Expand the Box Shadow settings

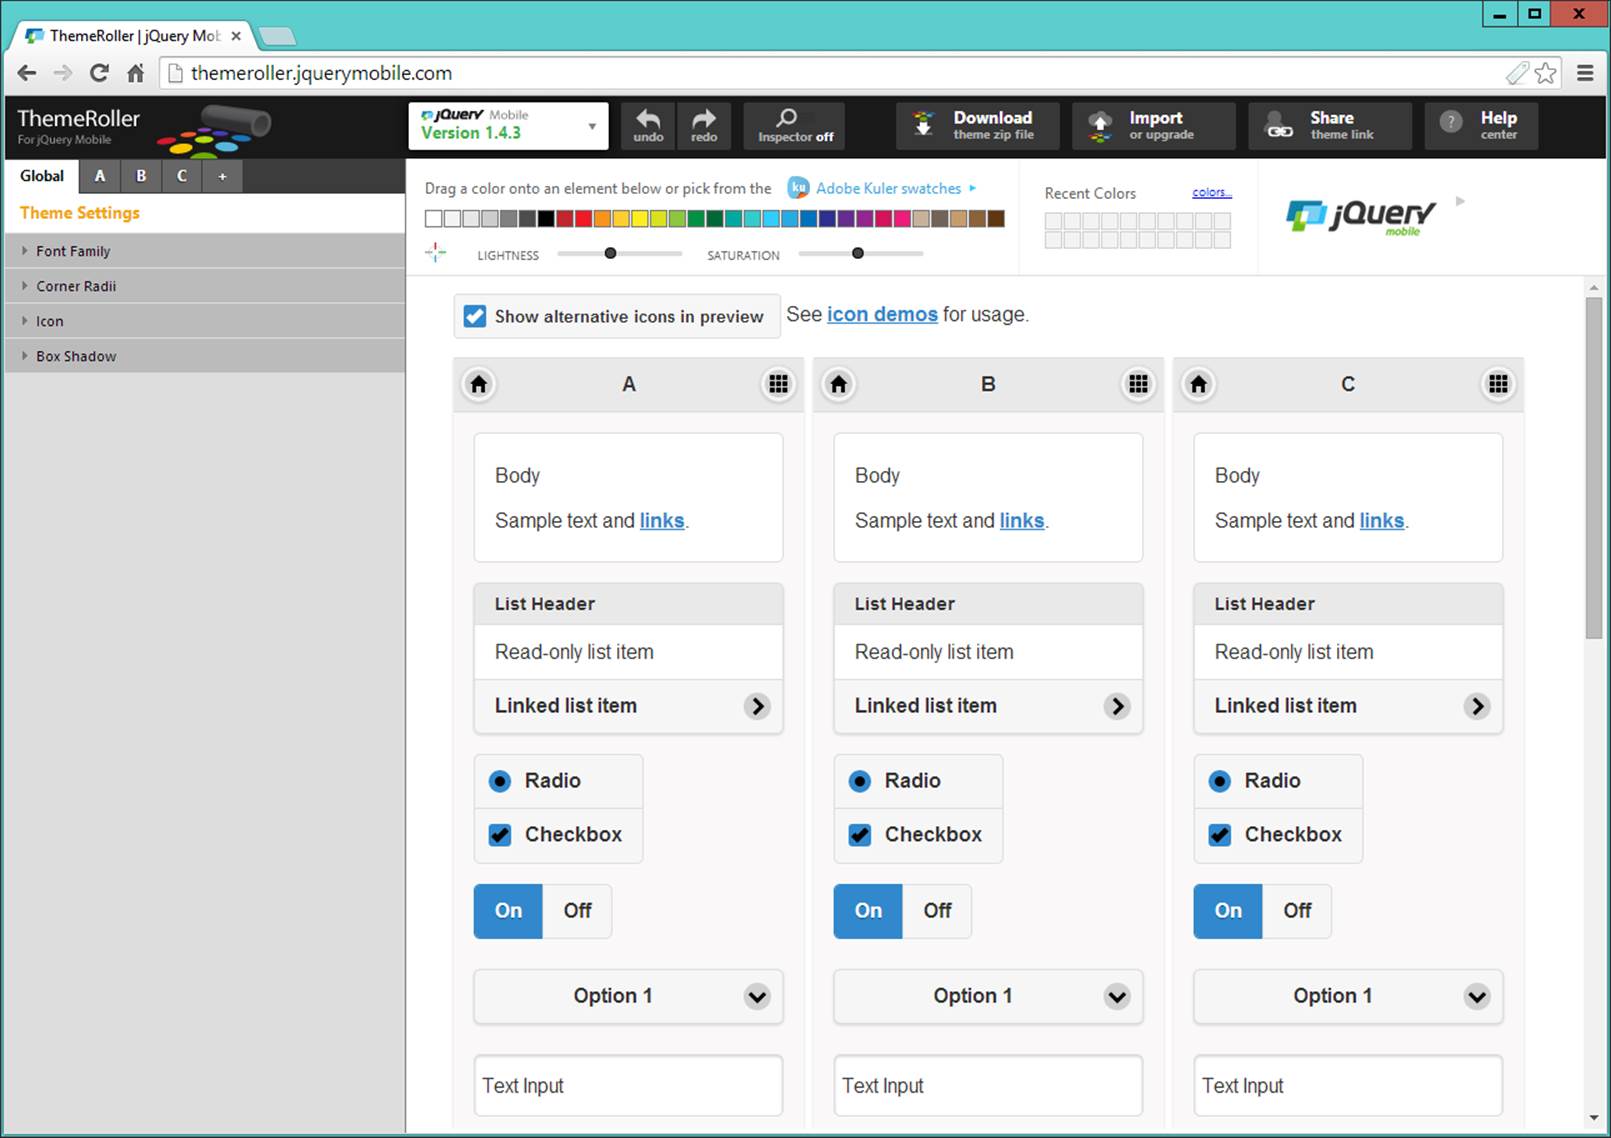point(205,356)
